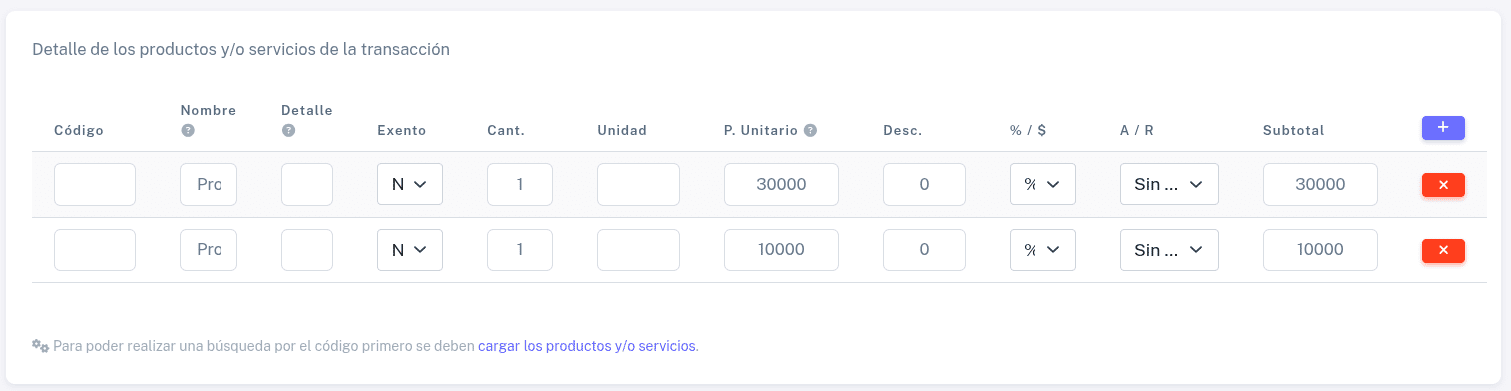This screenshot has width=1511, height=391.
Task: Click the 'Unidad' column header
Action: coord(622,130)
